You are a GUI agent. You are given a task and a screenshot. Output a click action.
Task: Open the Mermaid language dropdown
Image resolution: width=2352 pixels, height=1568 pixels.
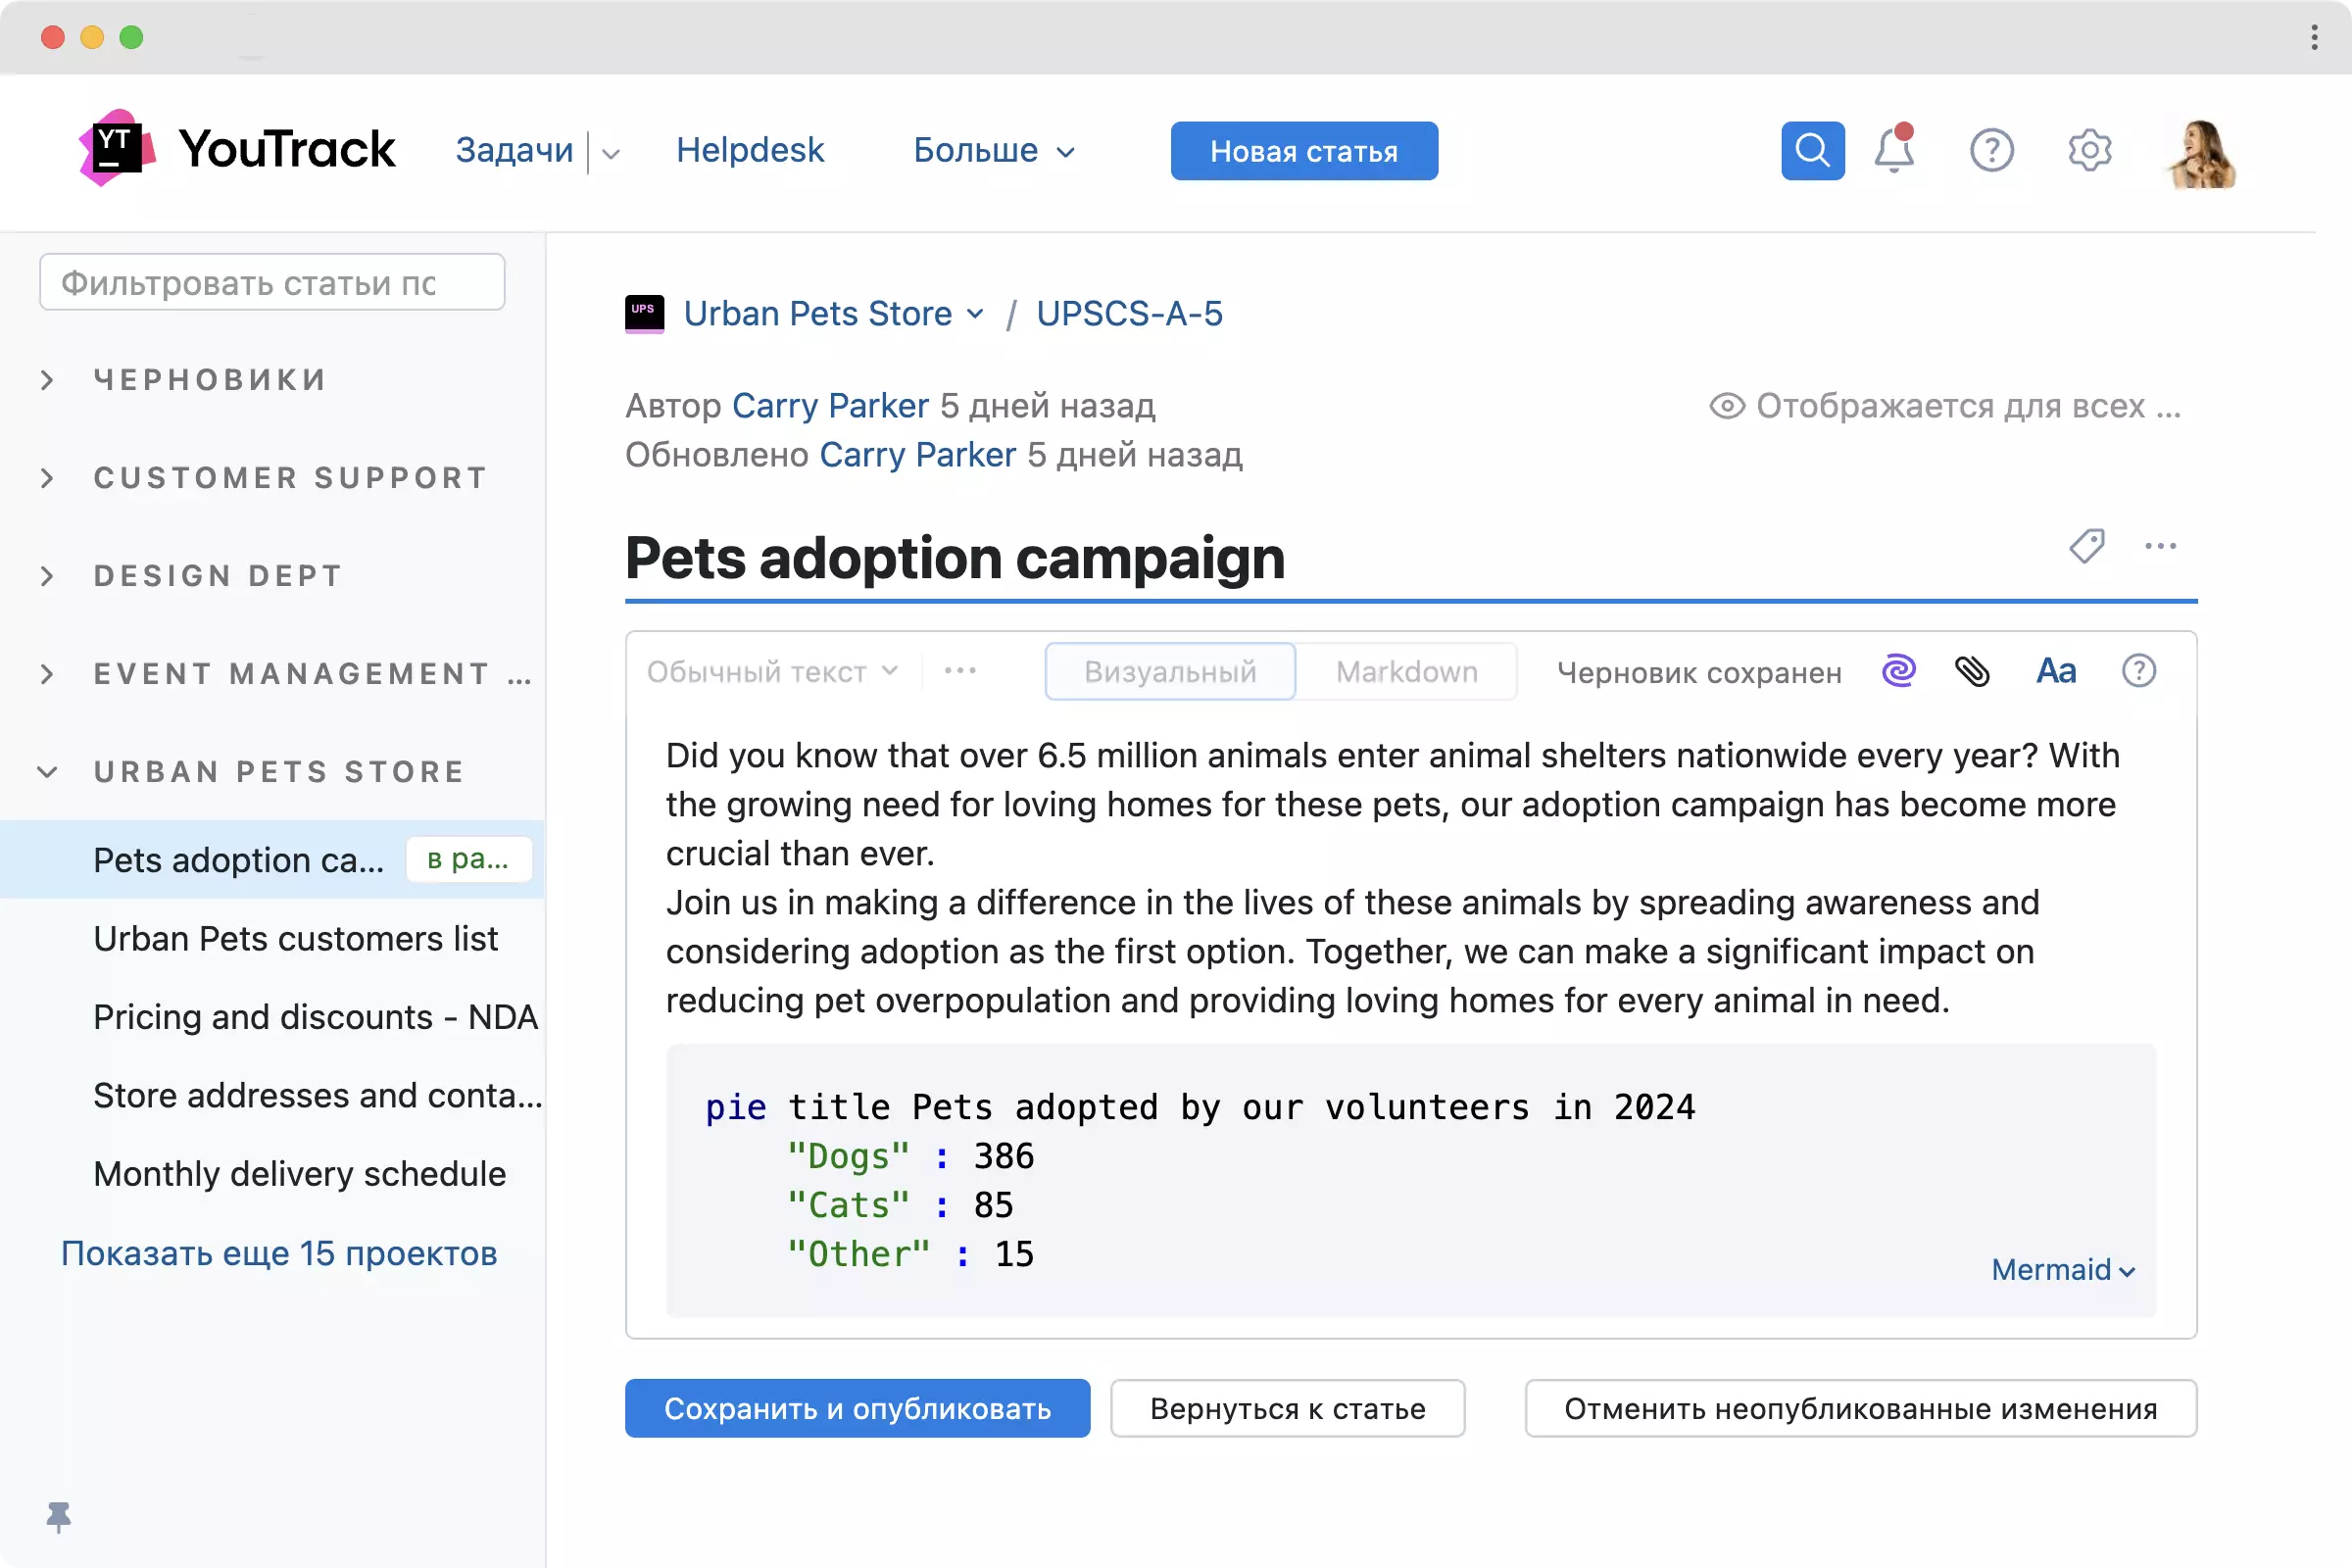(x=2062, y=1270)
